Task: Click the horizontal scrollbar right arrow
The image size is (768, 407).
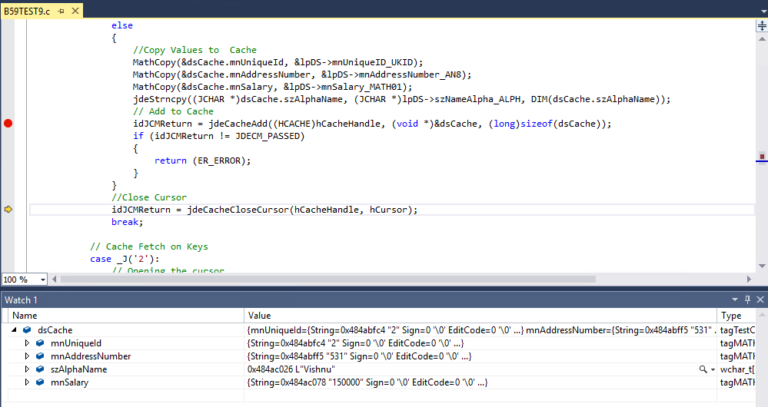Action: 748,279
